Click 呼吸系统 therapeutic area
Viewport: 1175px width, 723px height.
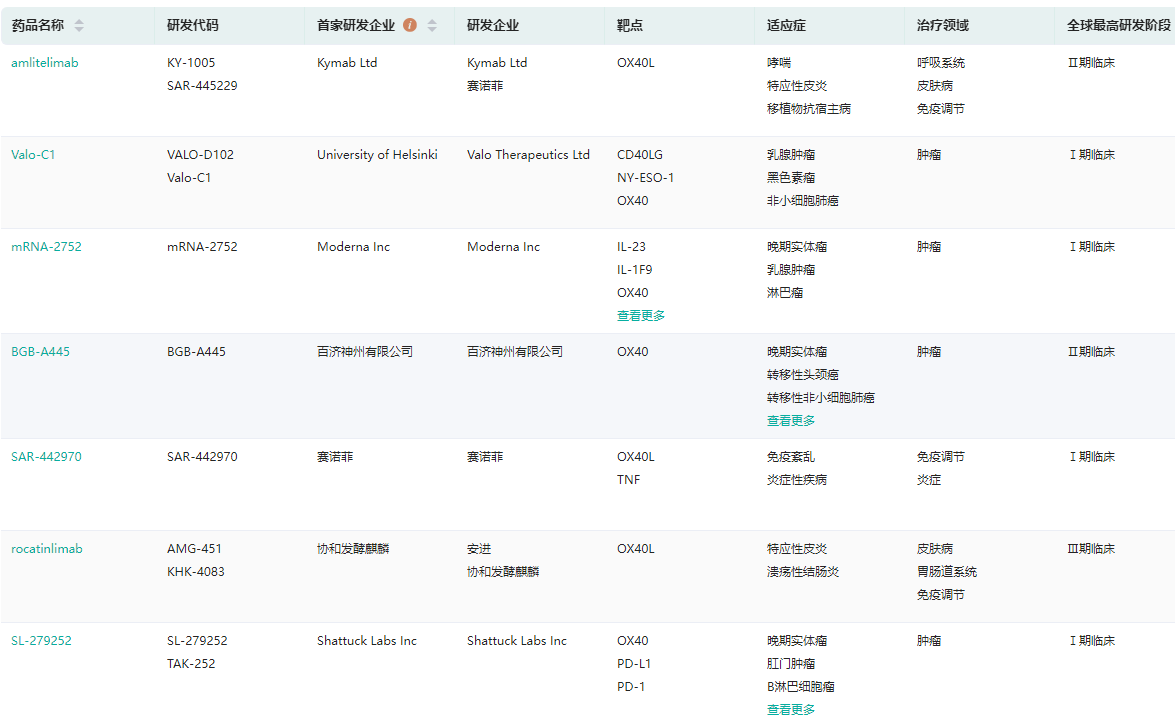point(940,63)
